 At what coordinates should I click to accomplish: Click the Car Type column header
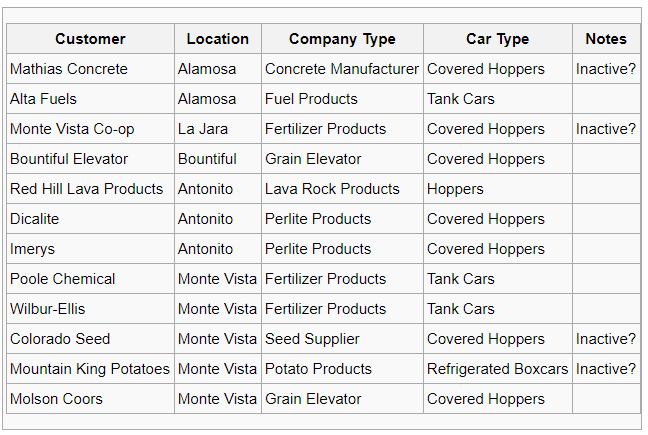[x=498, y=39]
